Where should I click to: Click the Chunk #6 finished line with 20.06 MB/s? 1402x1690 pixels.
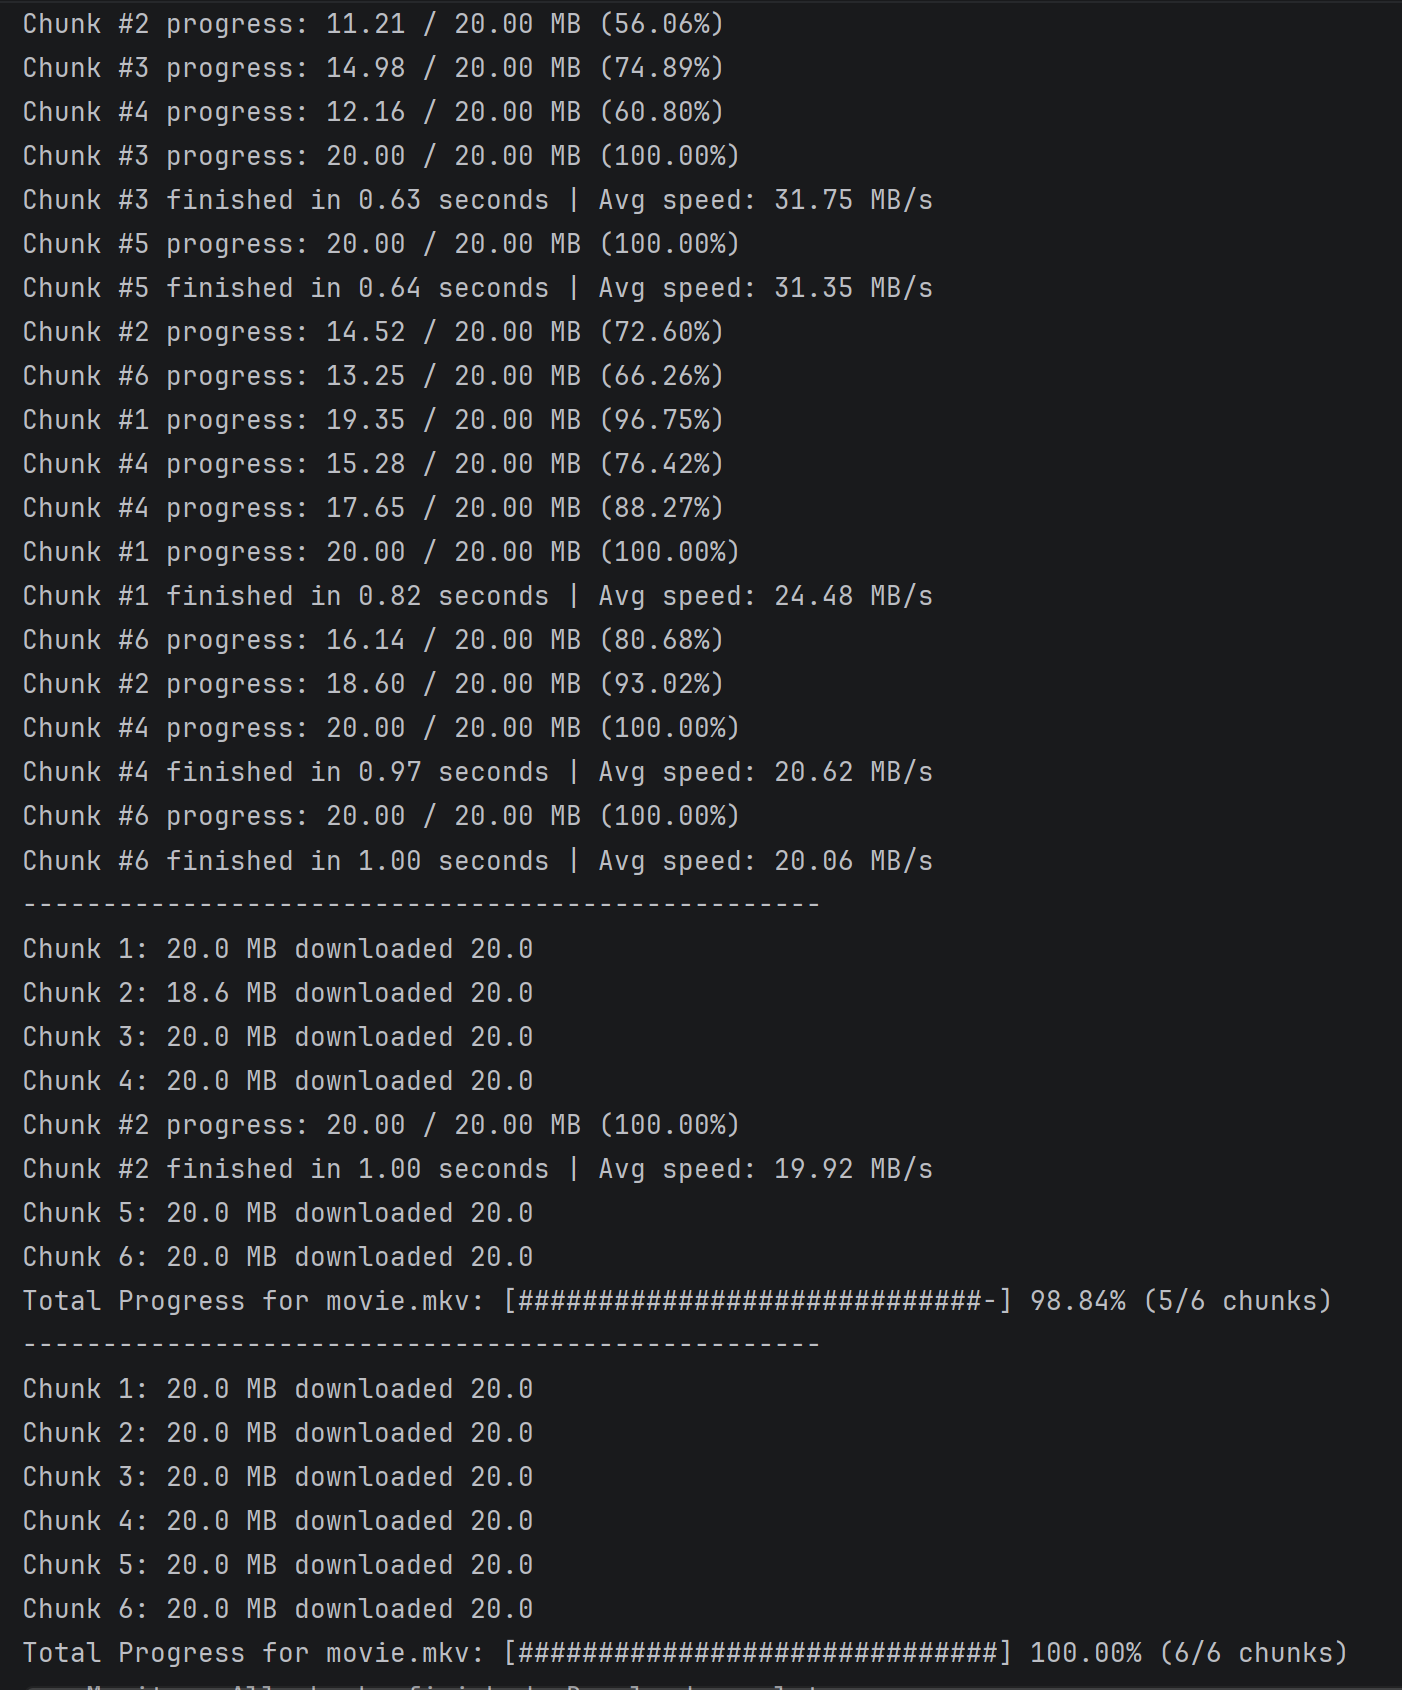tap(478, 861)
